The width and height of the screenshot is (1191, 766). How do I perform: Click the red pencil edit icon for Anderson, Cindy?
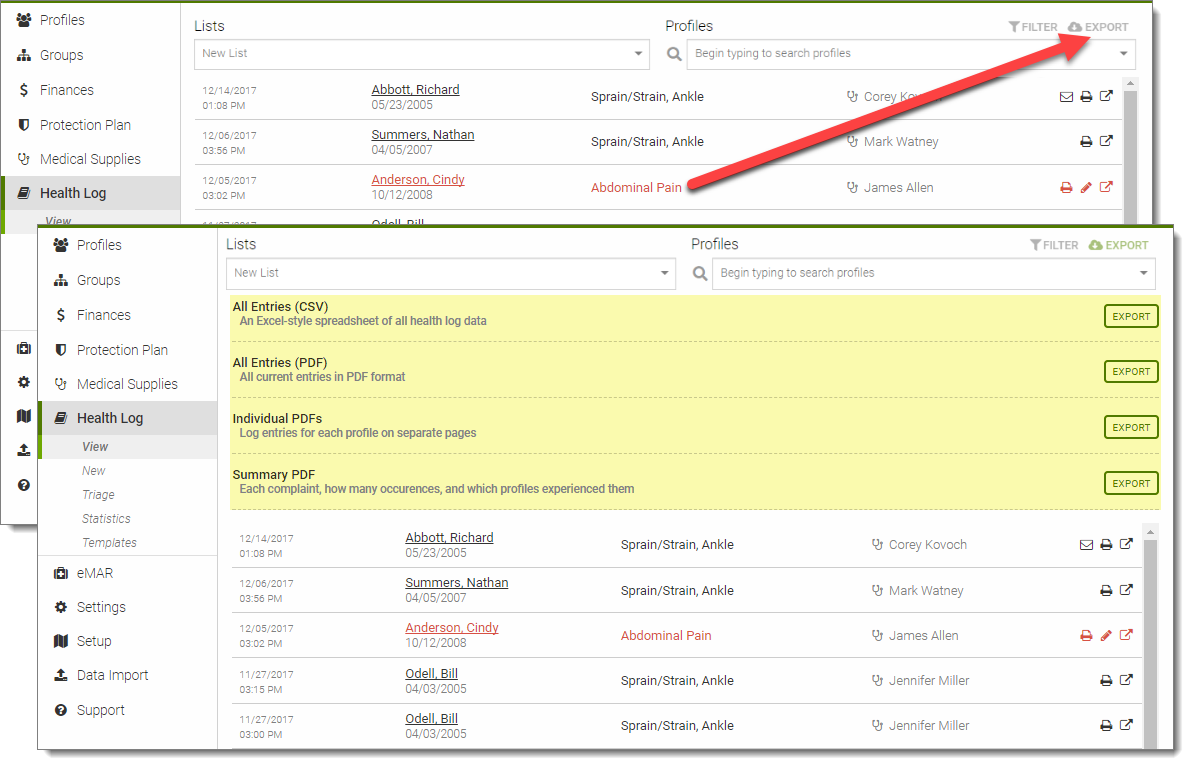pyautogui.click(x=1106, y=635)
